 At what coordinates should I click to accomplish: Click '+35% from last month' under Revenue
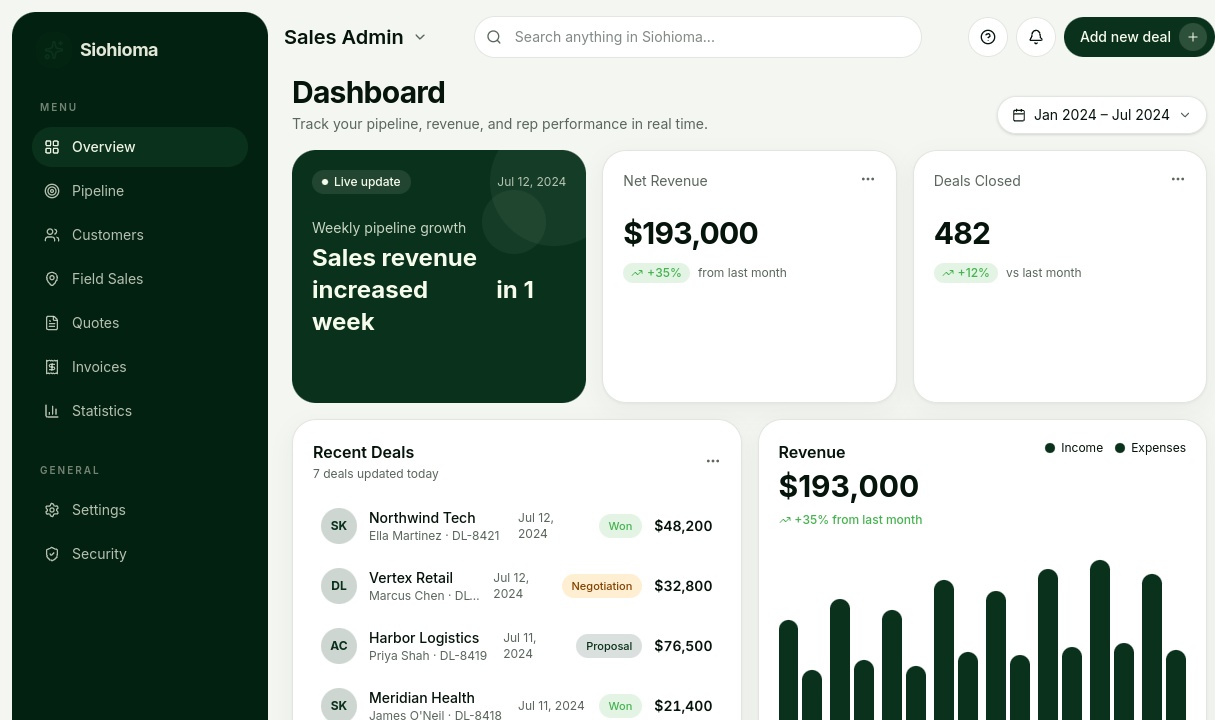(x=850, y=520)
